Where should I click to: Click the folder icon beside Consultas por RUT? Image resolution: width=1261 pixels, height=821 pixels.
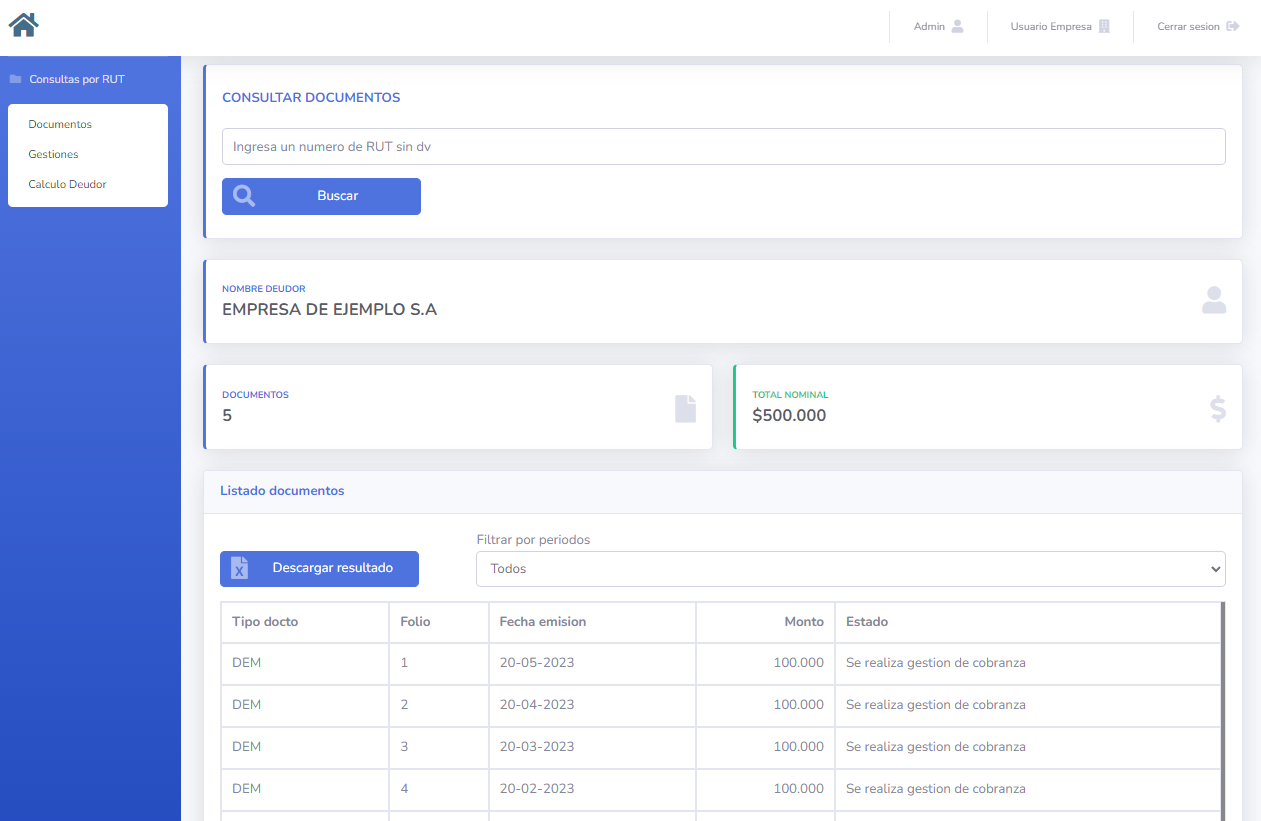[x=15, y=79]
